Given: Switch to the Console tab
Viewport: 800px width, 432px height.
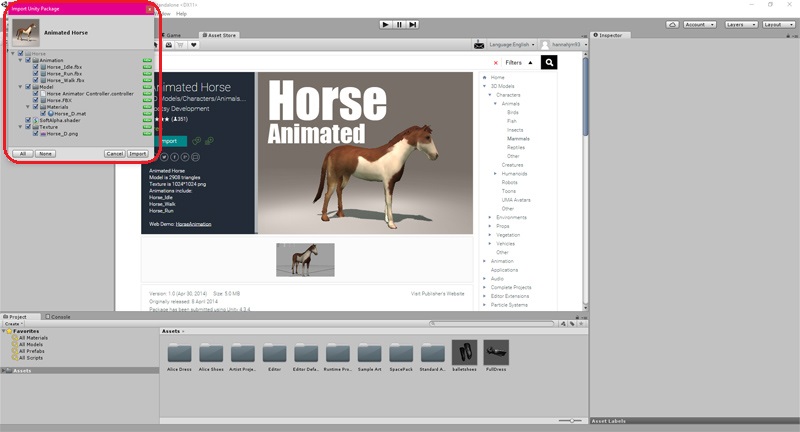Looking at the screenshot, I should (58, 317).
